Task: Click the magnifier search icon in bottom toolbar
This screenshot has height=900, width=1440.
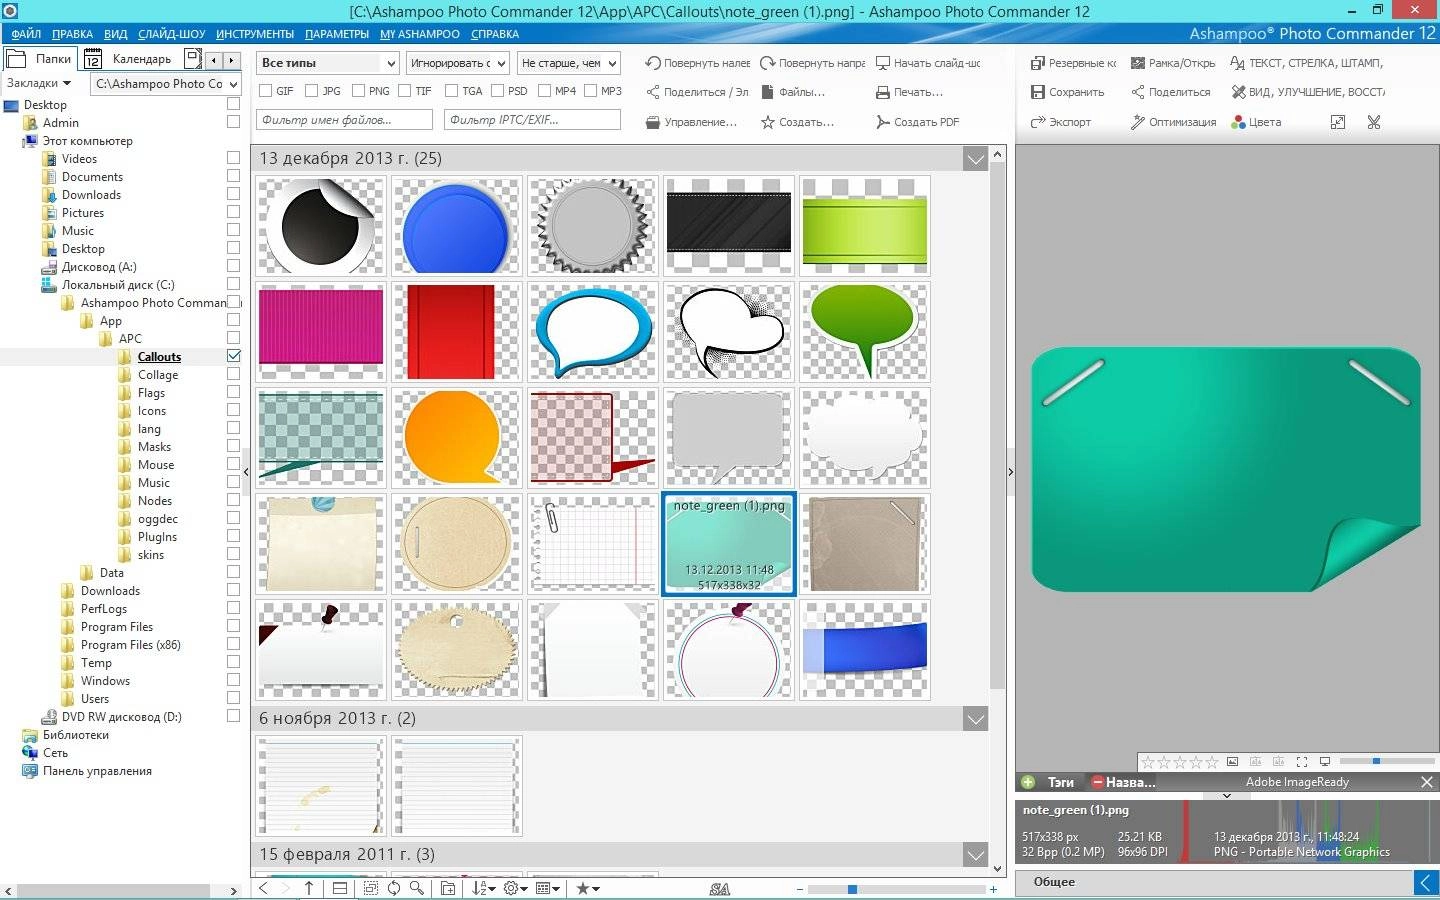Action: coord(417,888)
